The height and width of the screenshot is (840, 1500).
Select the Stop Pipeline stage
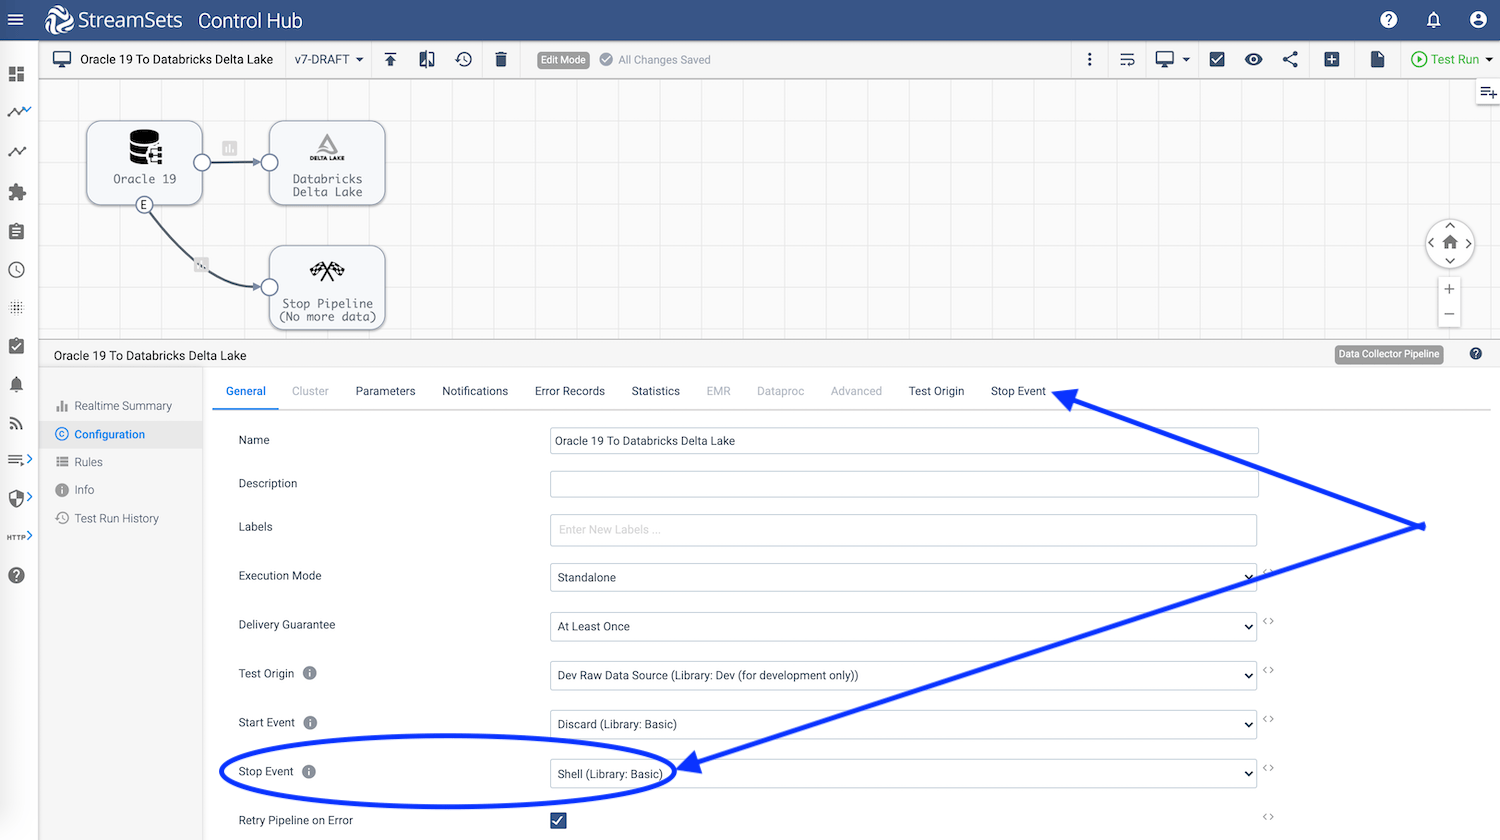[x=327, y=287]
